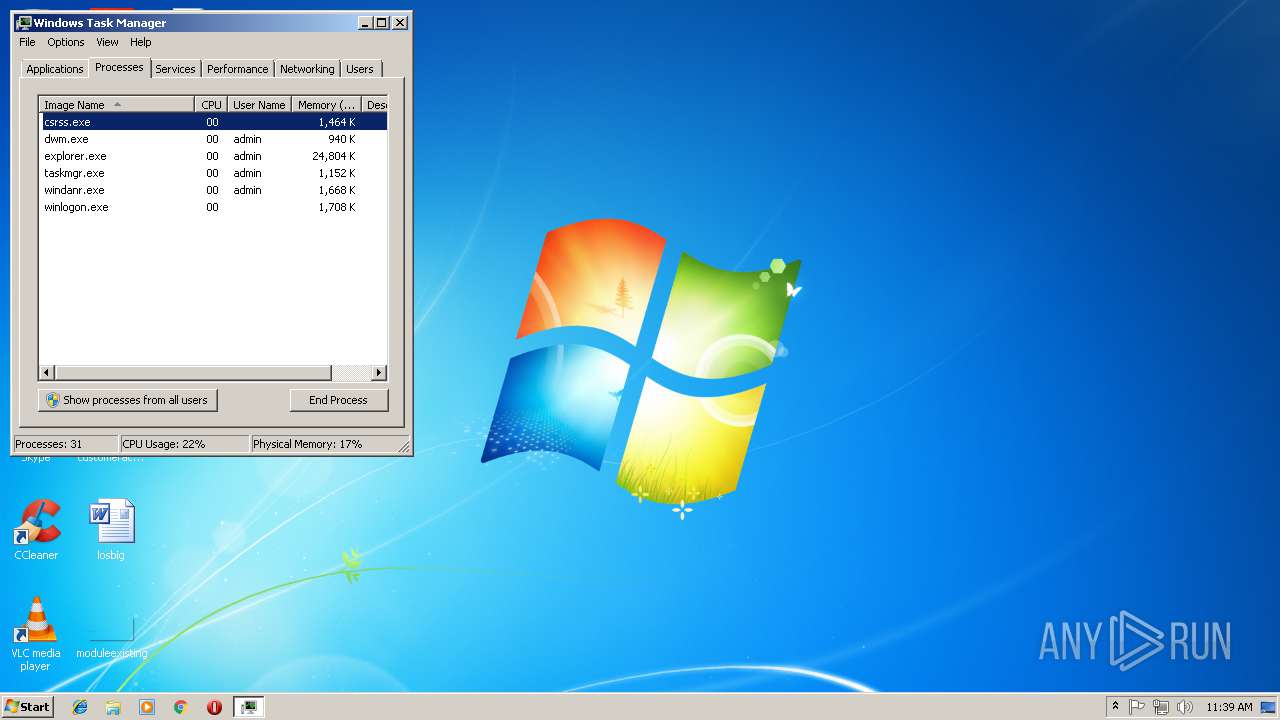Click the Show Desktop button

[x=1269, y=707]
